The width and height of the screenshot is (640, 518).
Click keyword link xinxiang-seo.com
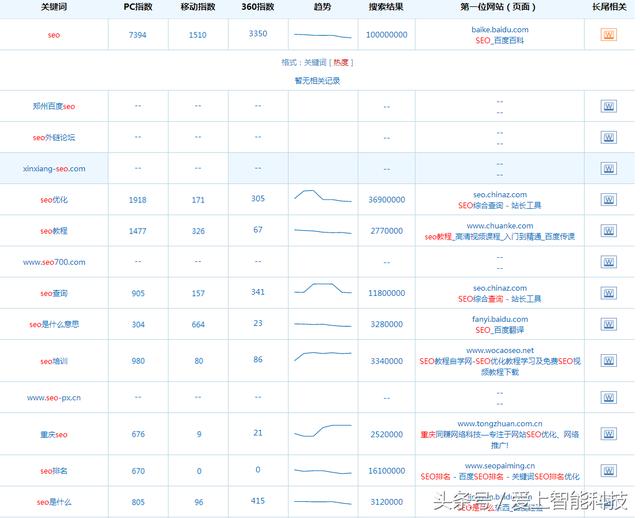point(54,169)
